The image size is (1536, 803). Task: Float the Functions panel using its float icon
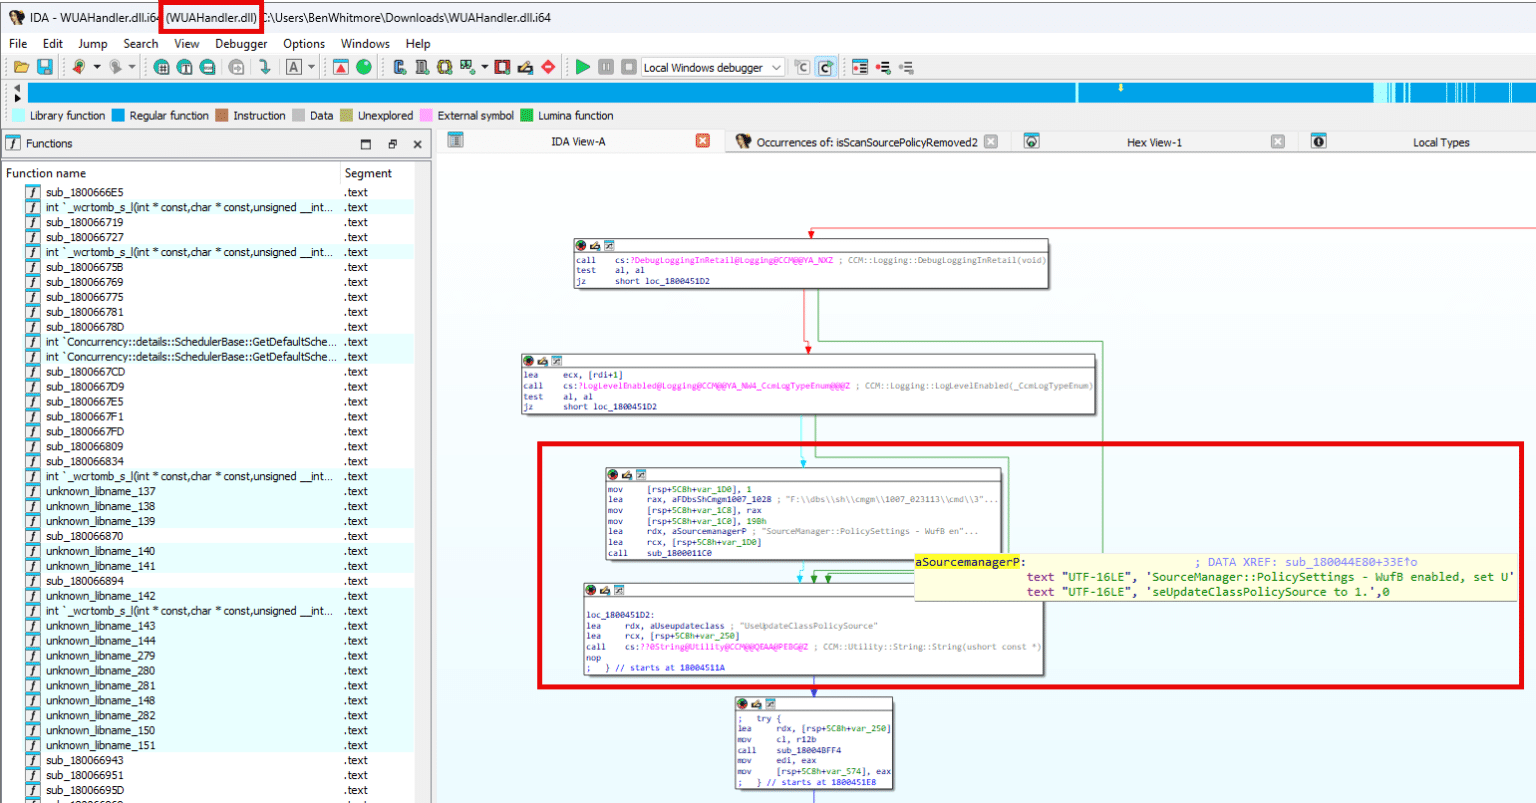(392, 143)
